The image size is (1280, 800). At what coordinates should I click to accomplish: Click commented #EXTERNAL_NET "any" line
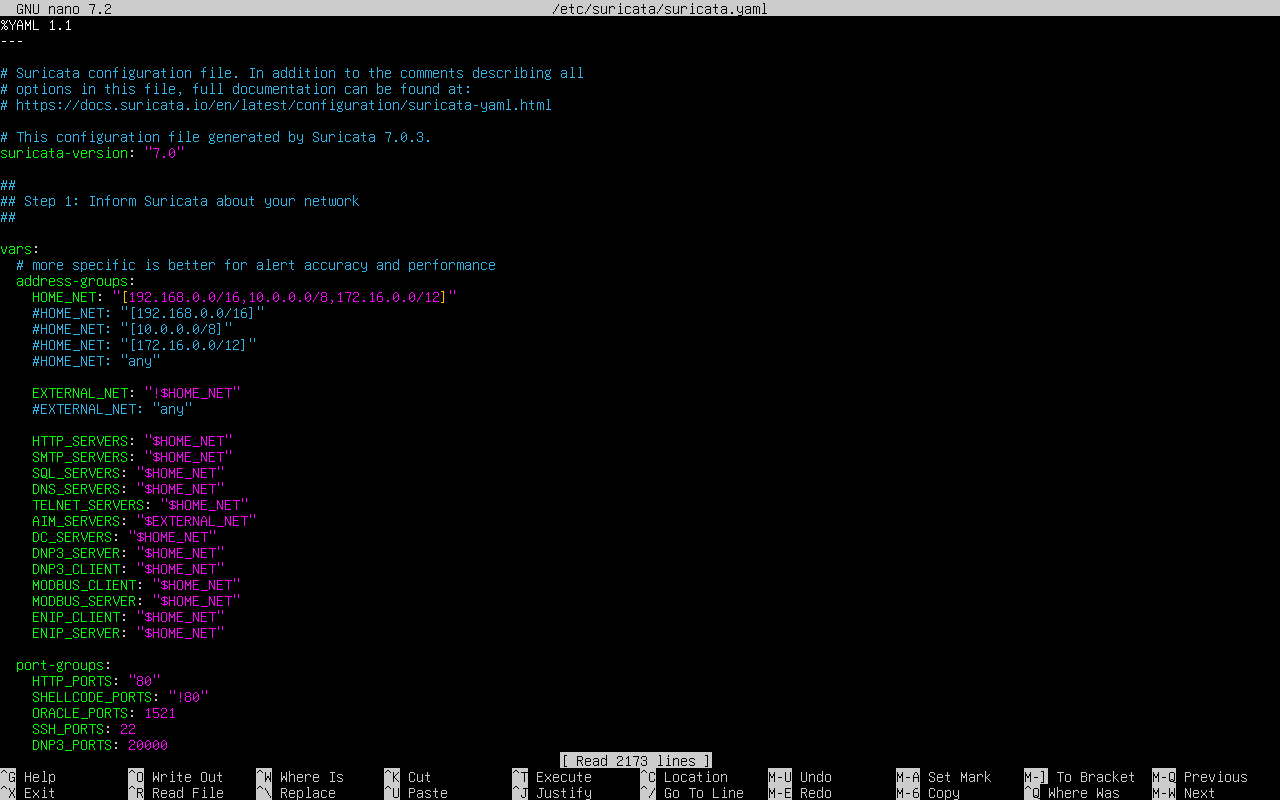pyautogui.click(x=112, y=409)
